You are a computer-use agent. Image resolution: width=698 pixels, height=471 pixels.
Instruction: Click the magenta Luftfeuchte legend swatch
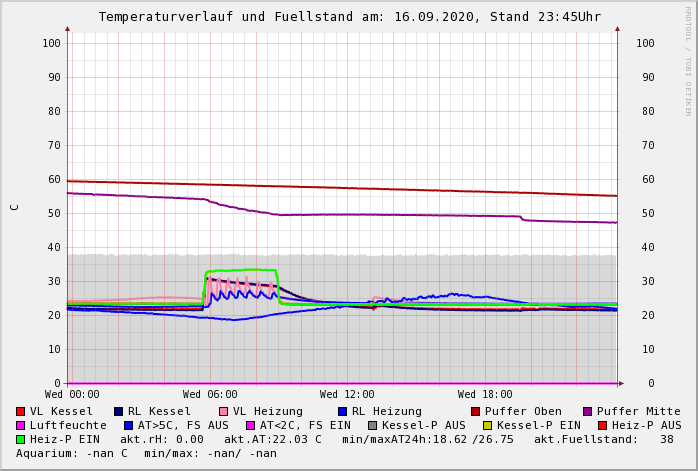click(x=20, y=426)
